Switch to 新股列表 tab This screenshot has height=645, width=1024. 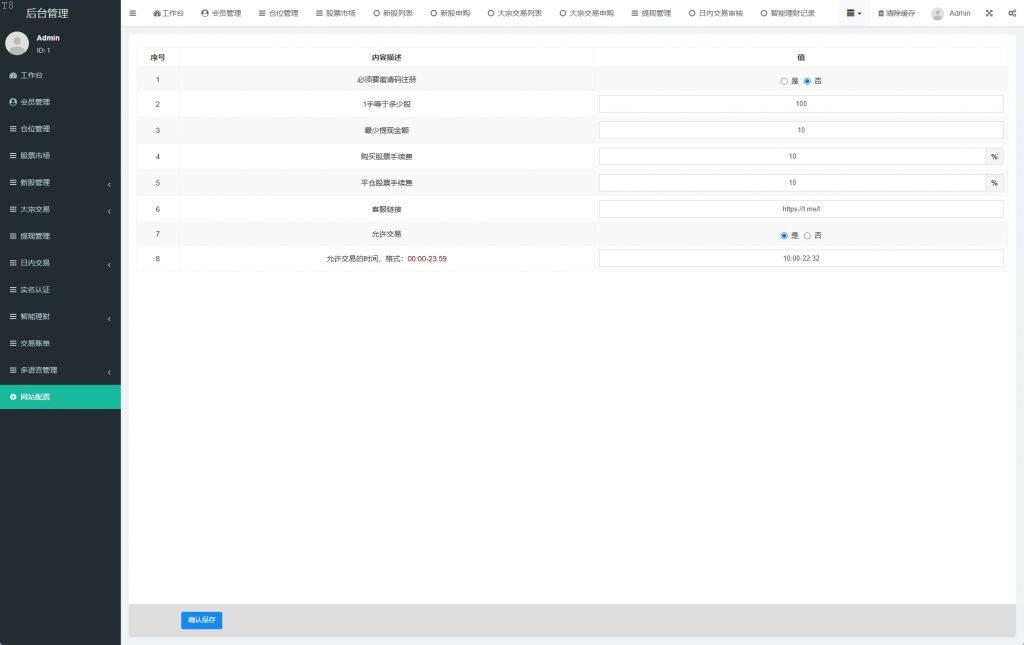[x=392, y=13]
